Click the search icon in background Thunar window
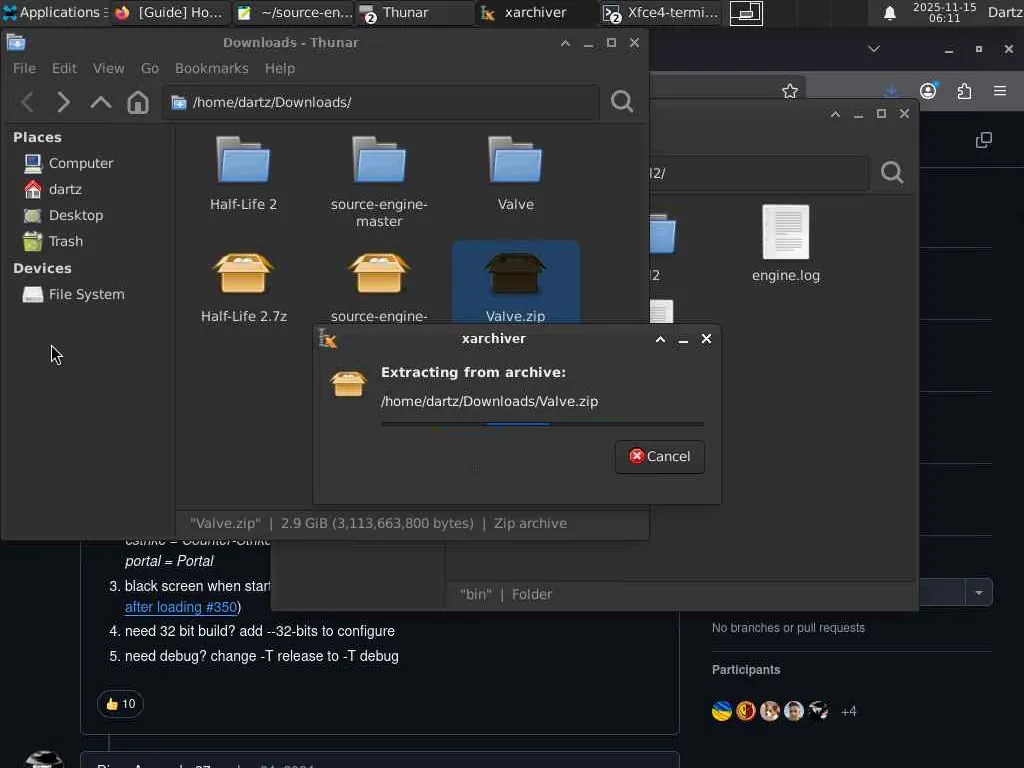The image size is (1024, 768). (892, 173)
